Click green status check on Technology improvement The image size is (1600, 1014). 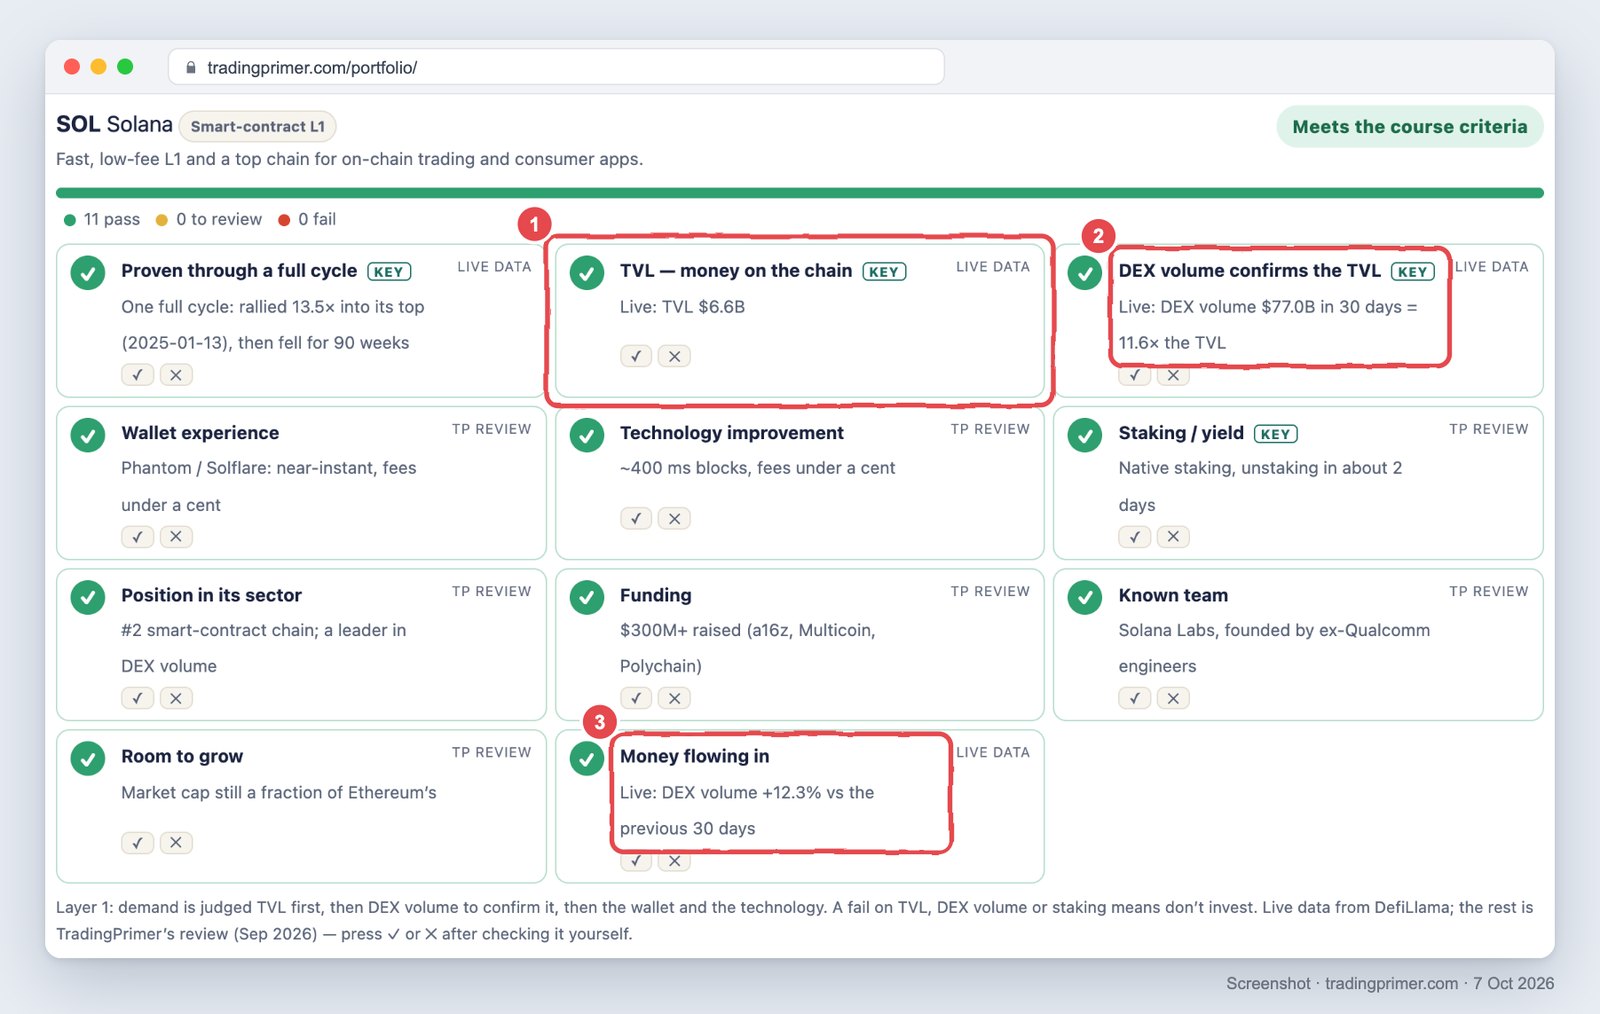[x=587, y=435]
